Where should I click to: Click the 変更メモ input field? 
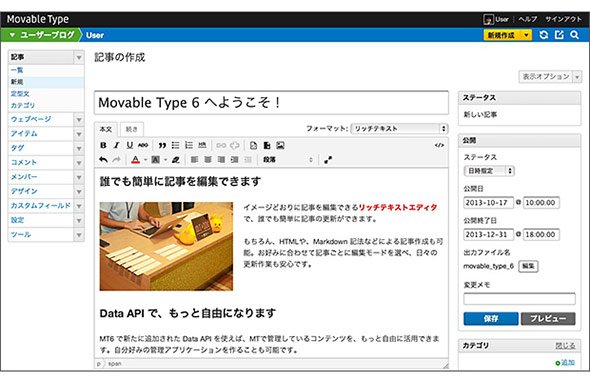click(519, 299)
